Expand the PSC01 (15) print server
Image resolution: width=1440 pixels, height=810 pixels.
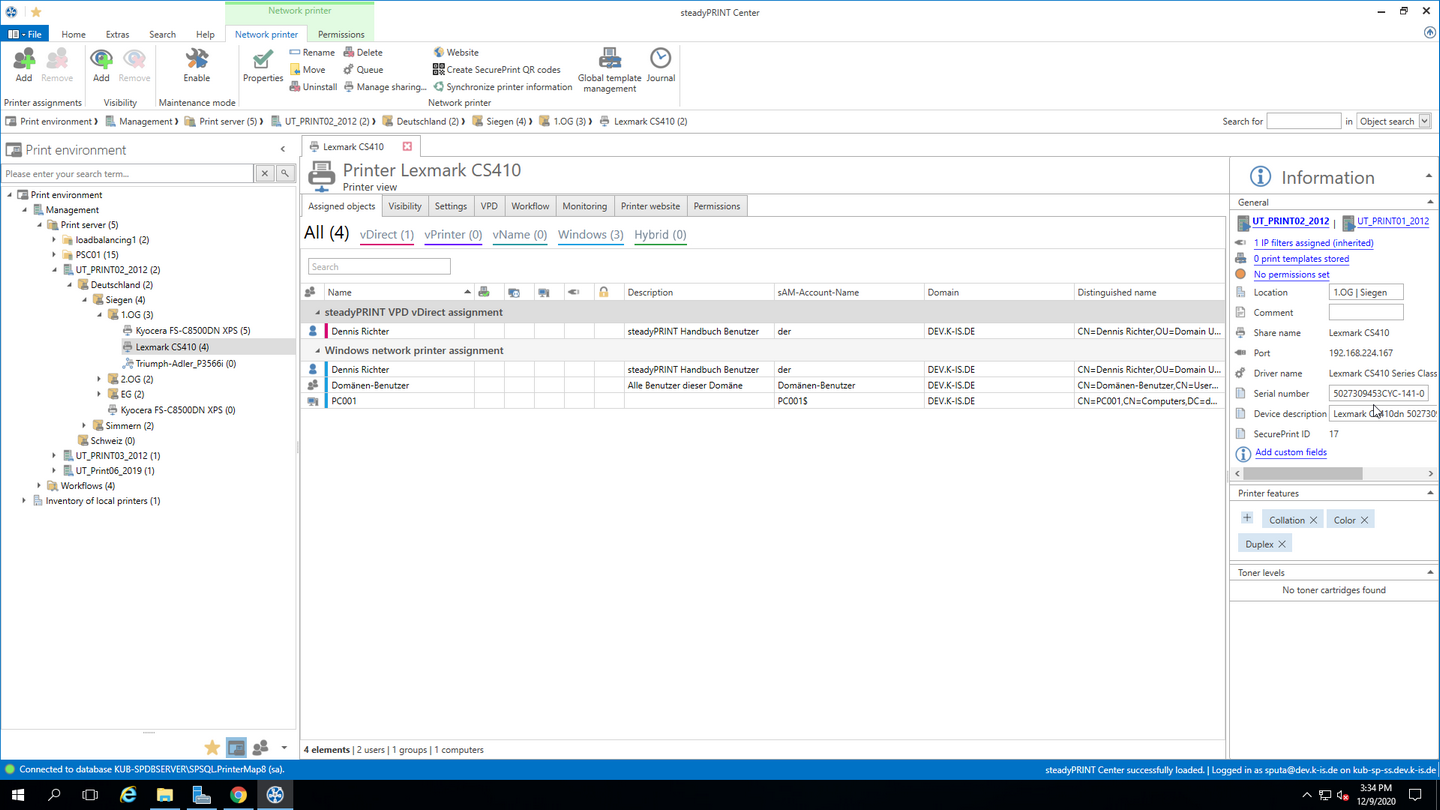point(55,255)
